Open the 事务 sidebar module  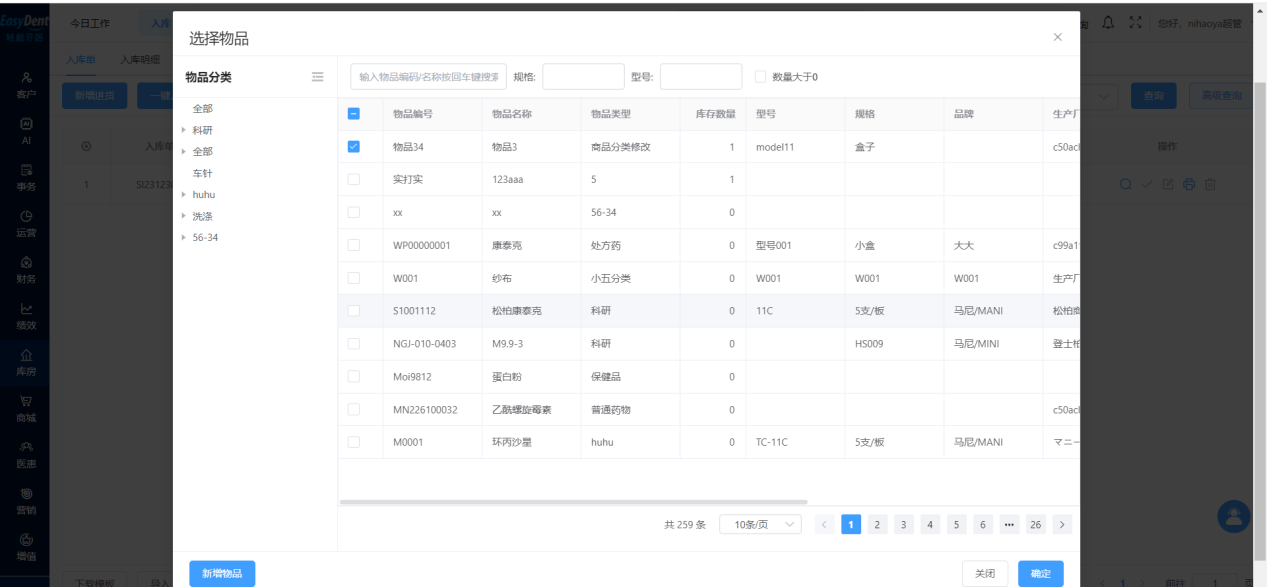pos(26,176)
